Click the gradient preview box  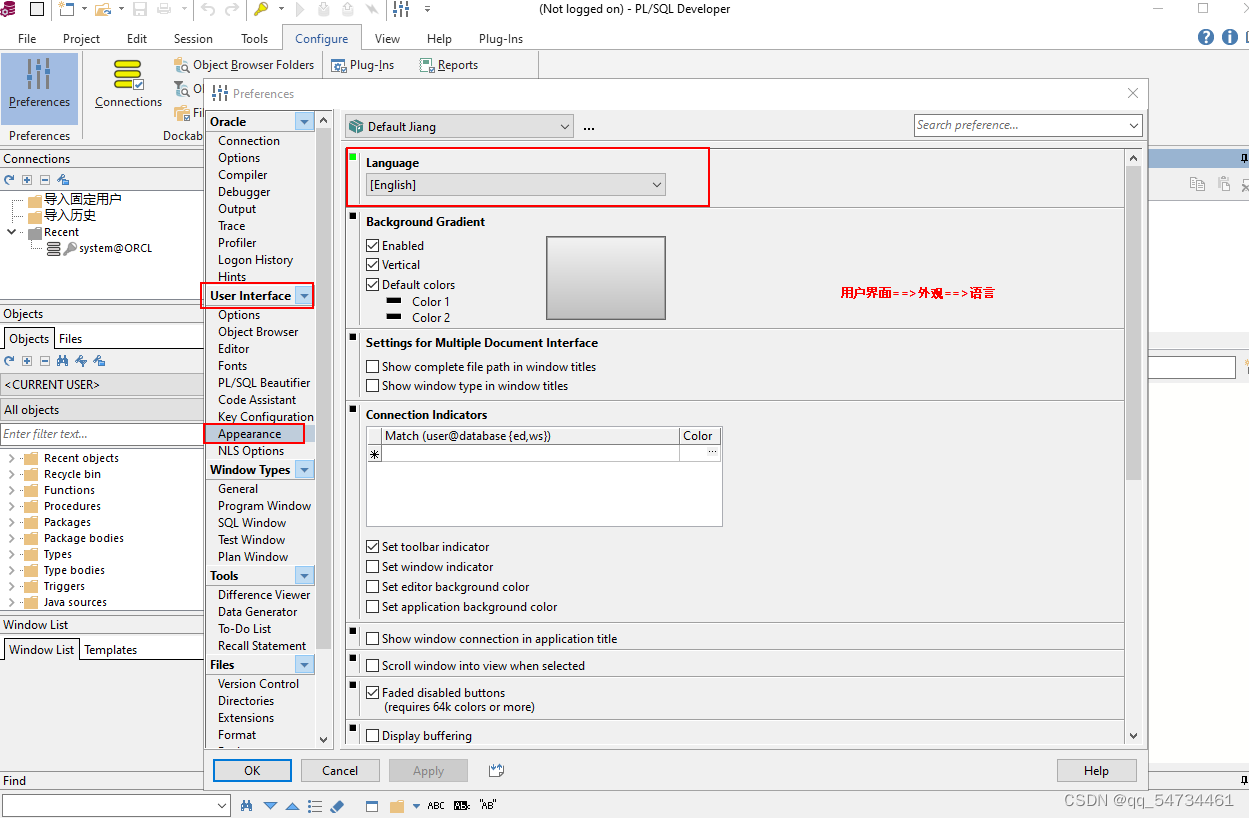tap(606, 277)
